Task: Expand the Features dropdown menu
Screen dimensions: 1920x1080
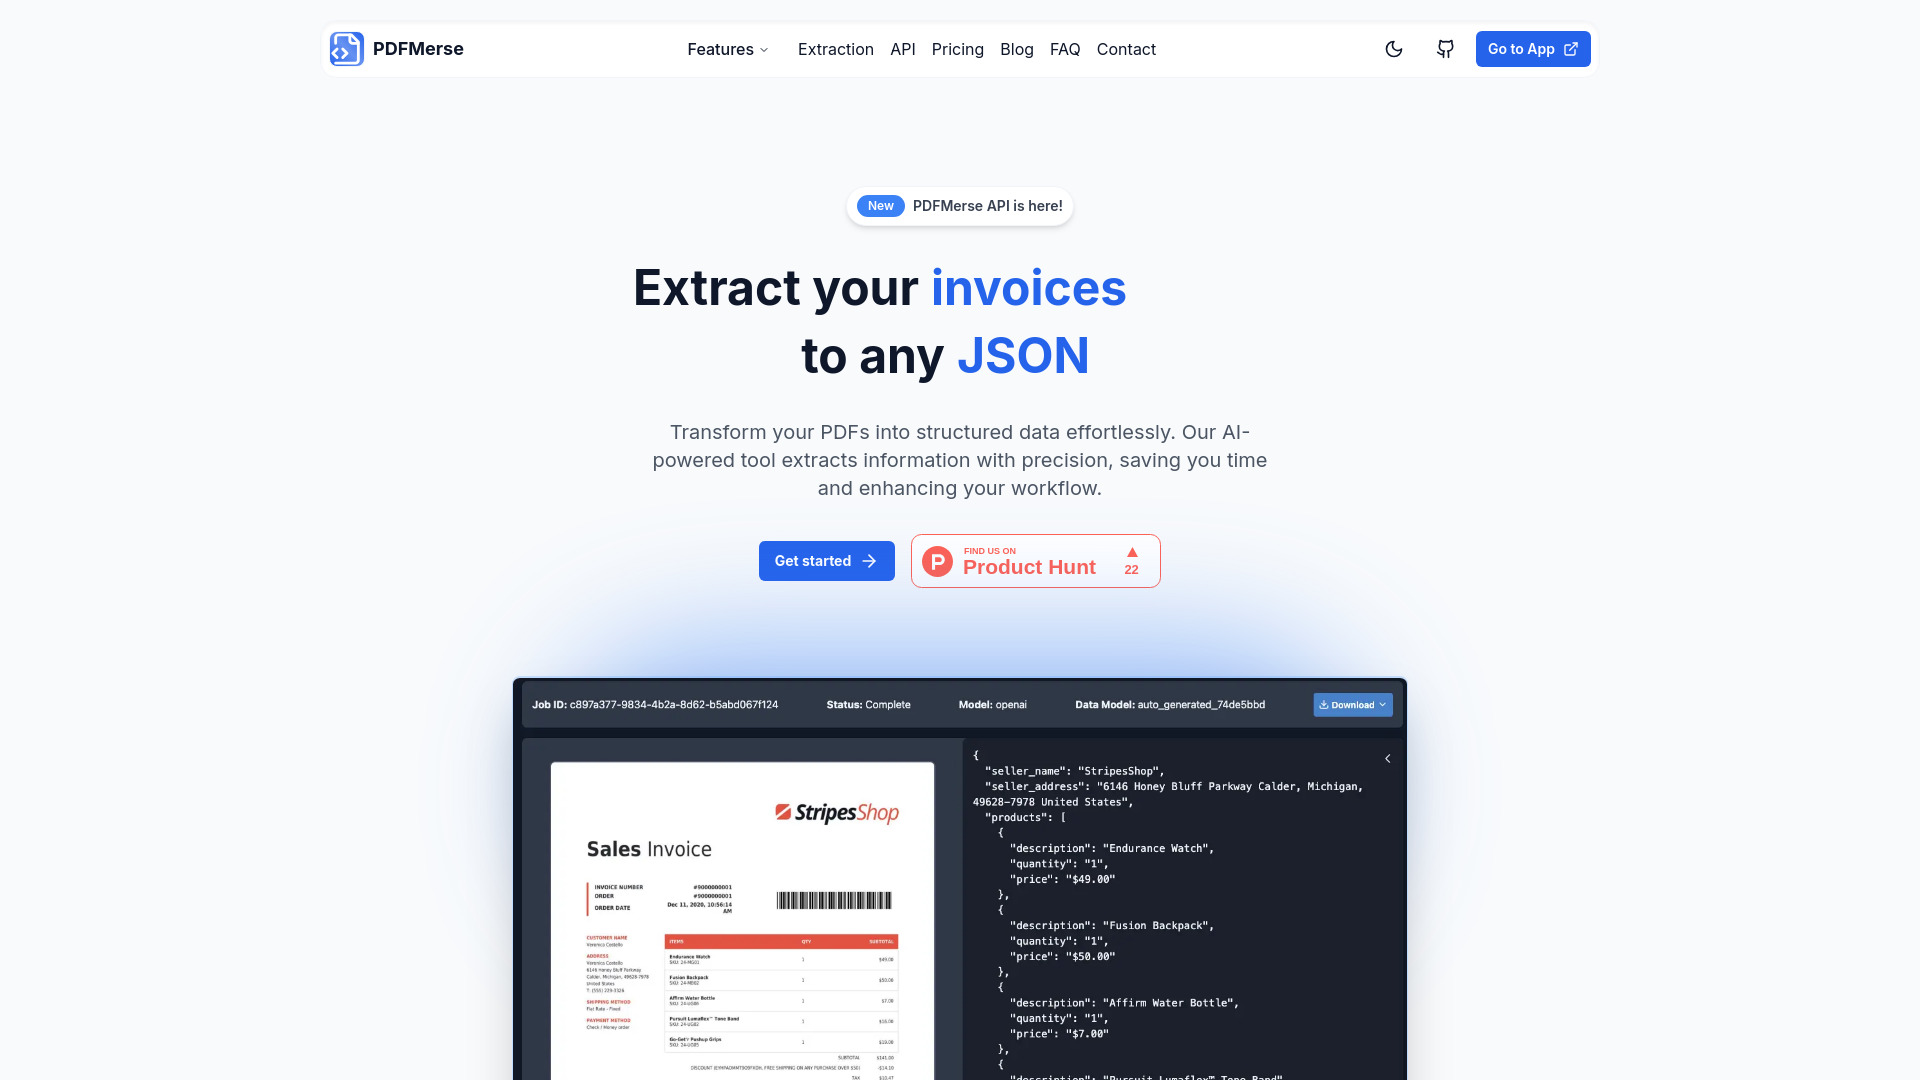Action: [727, 49]
